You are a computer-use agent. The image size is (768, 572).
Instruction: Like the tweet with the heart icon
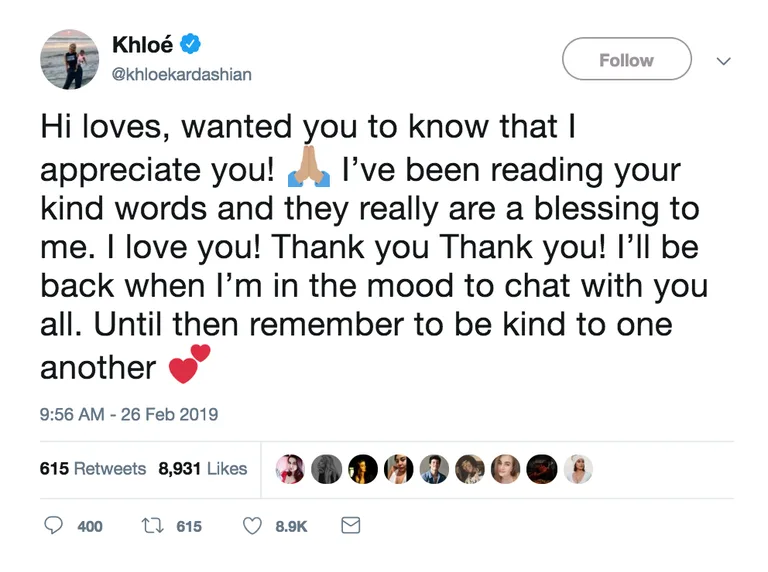(x=252, y=526)
